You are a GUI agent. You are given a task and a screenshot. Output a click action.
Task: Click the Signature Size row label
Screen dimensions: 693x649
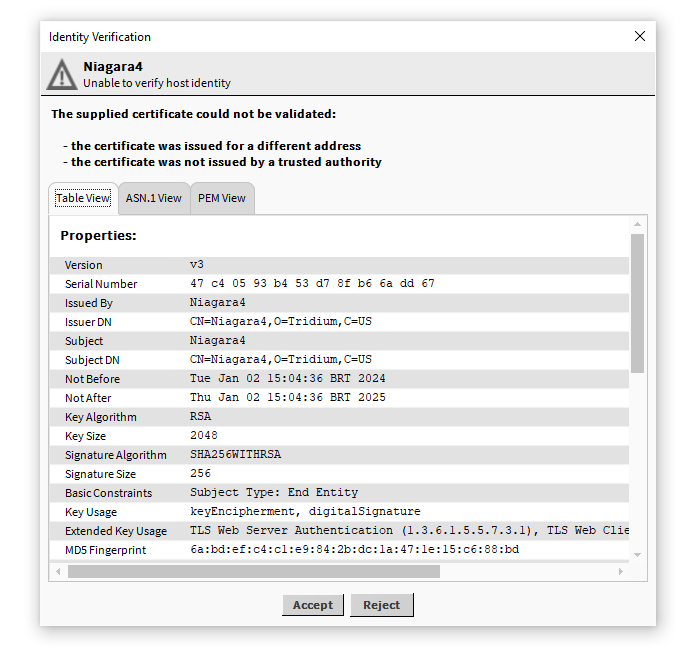(100, 474)
